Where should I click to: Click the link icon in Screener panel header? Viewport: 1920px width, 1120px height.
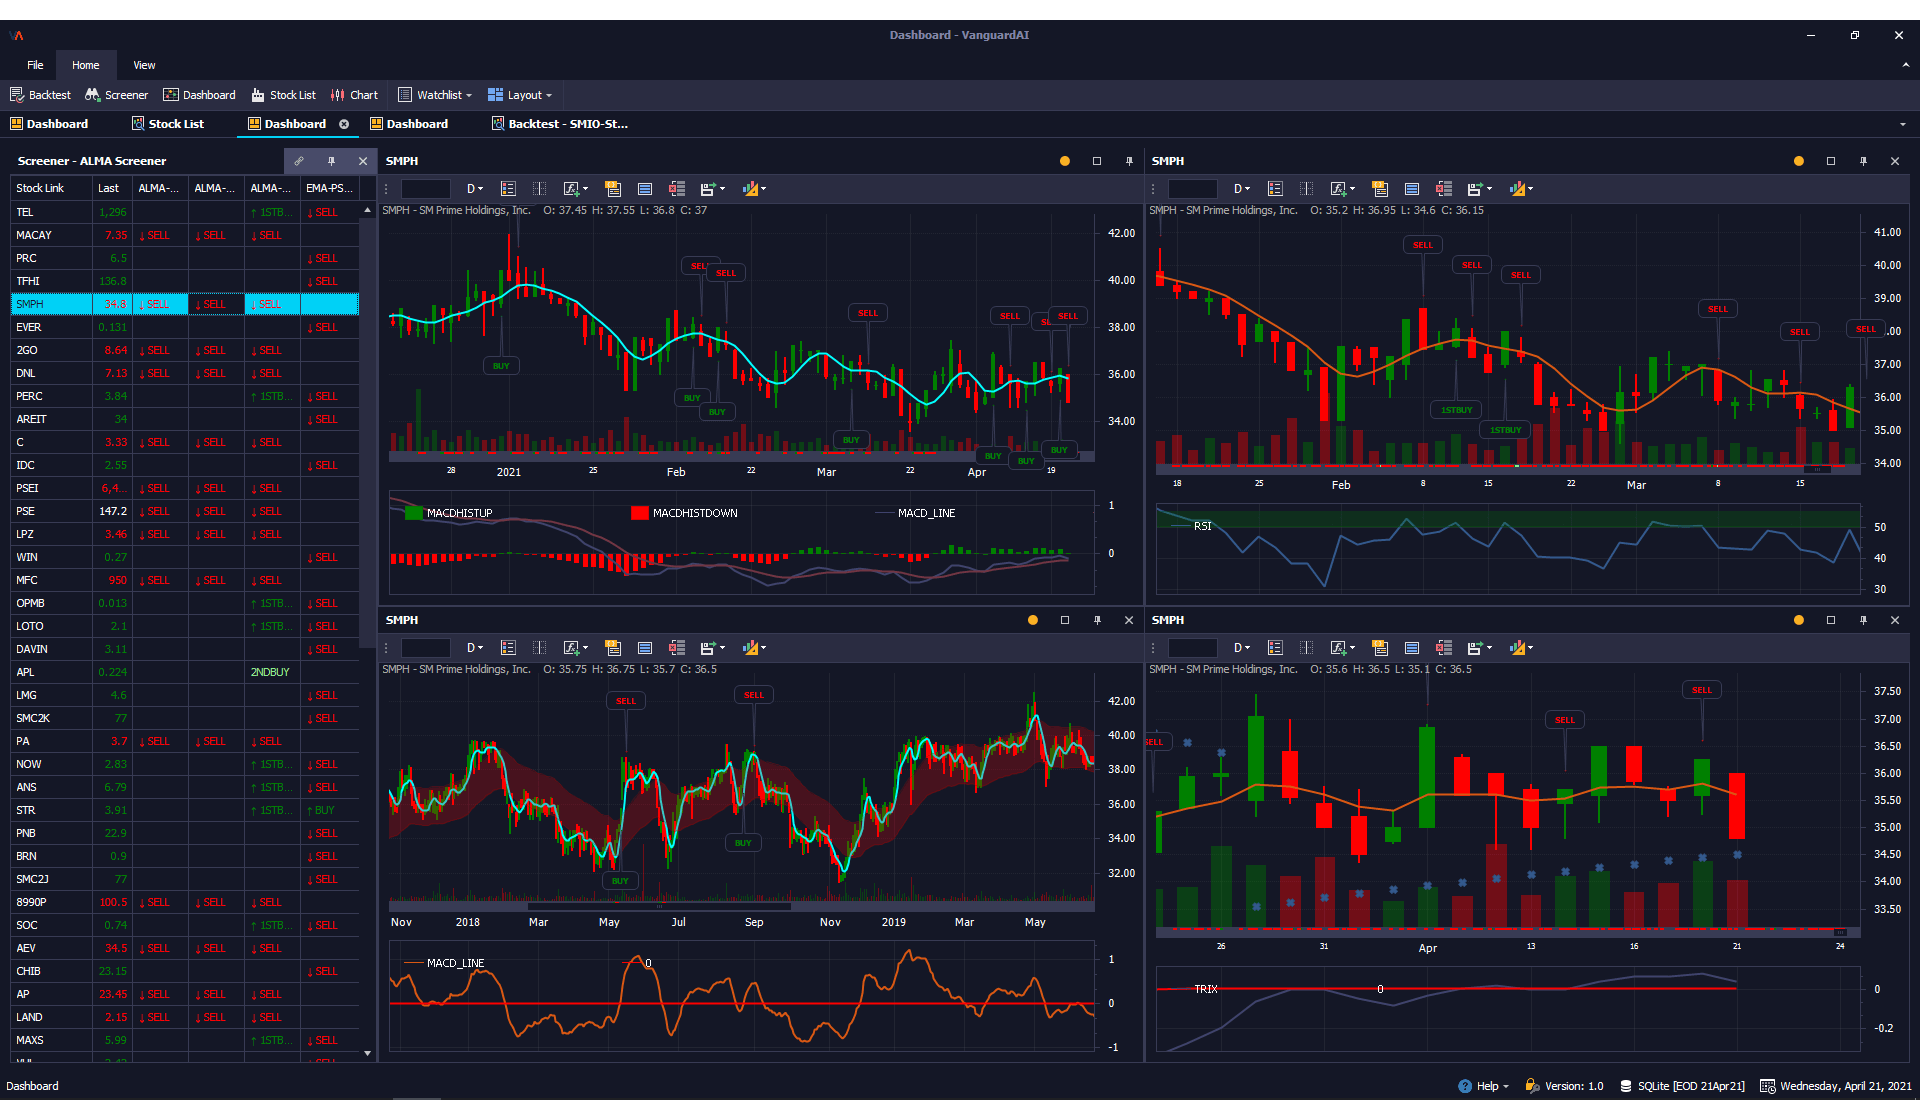pyautogui.click(x=299, y=161)
